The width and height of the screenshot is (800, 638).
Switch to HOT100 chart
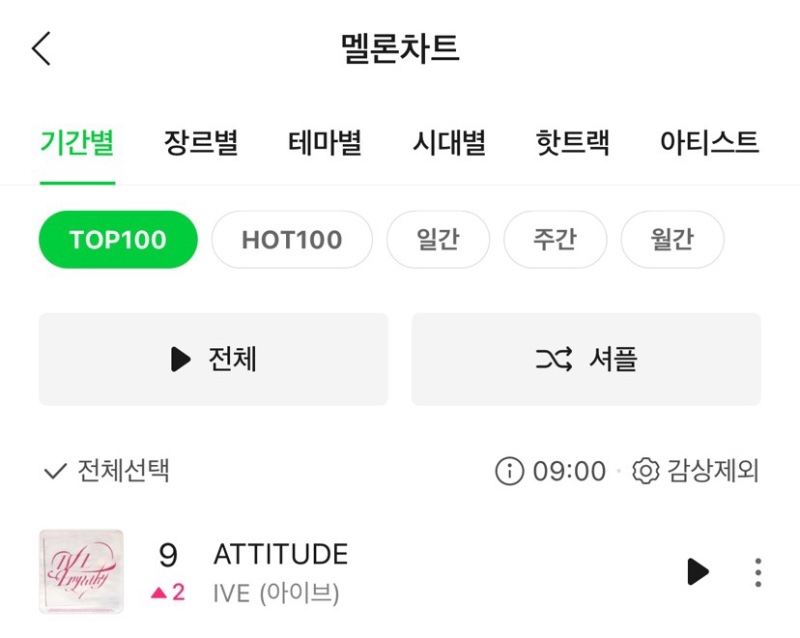[292, 240]
